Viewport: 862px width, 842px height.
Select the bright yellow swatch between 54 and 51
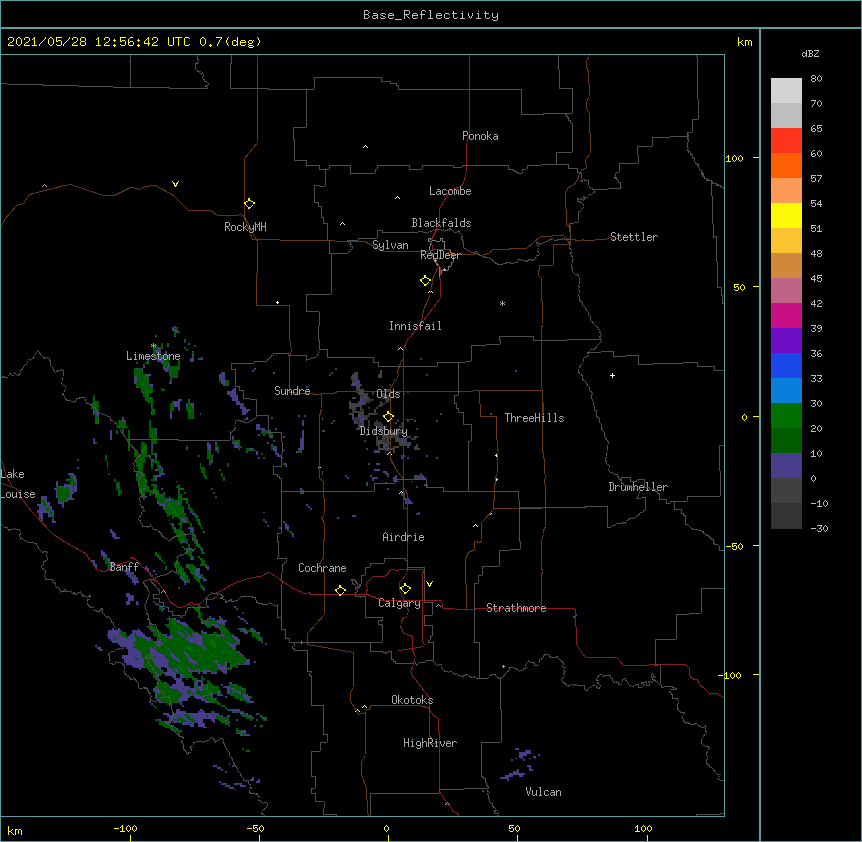click(x=786, y=215)
